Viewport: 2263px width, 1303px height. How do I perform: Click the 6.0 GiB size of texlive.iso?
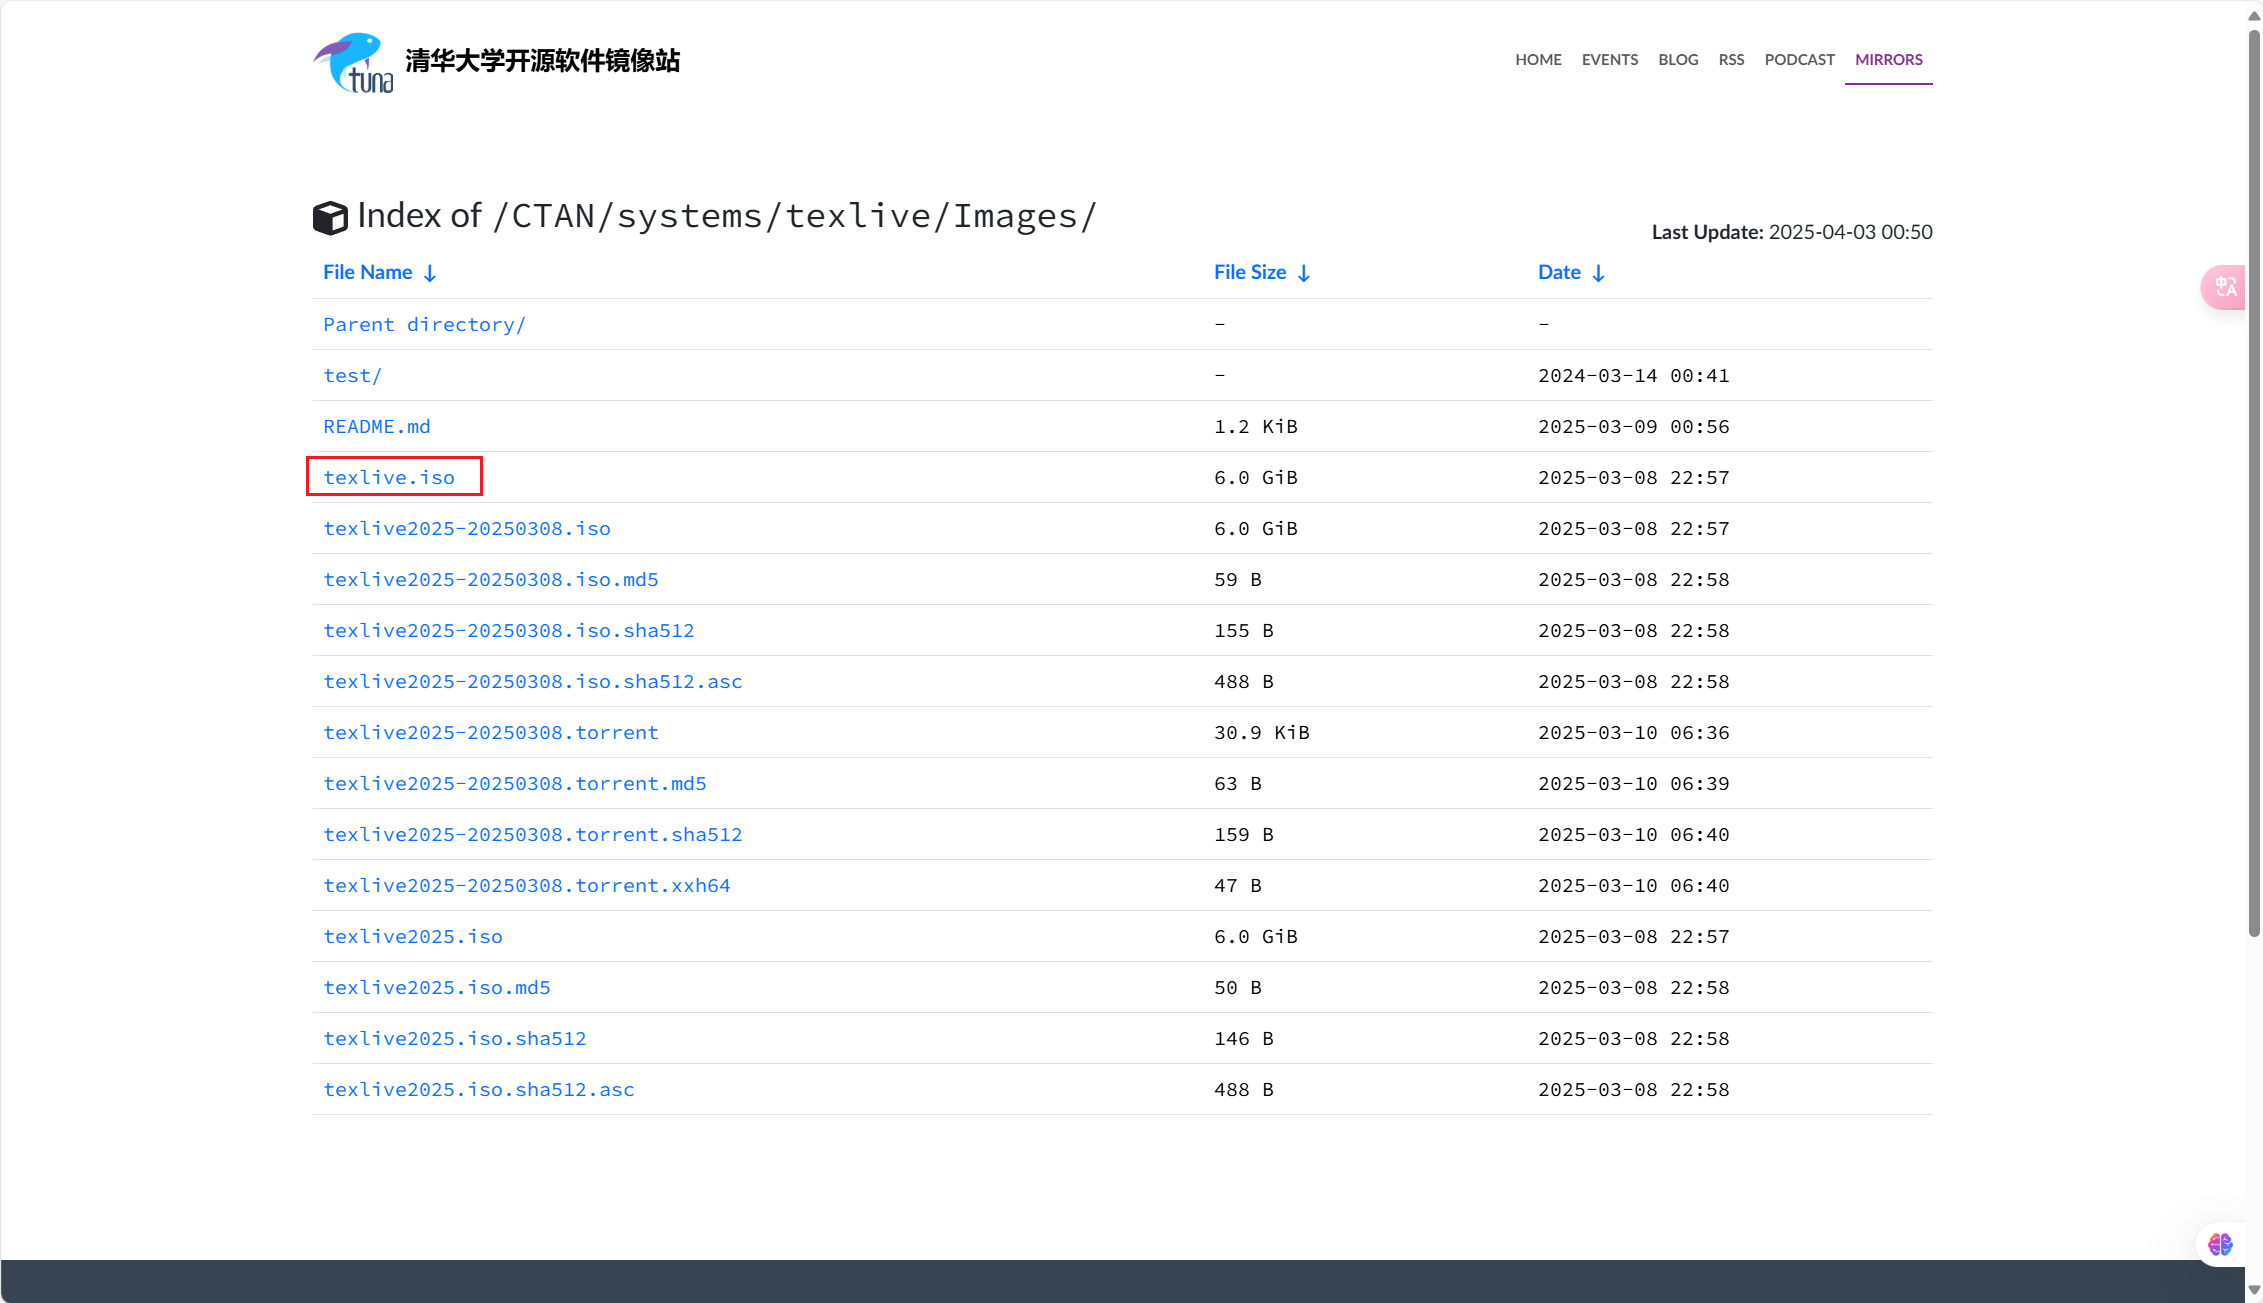tap(1255, 477)
